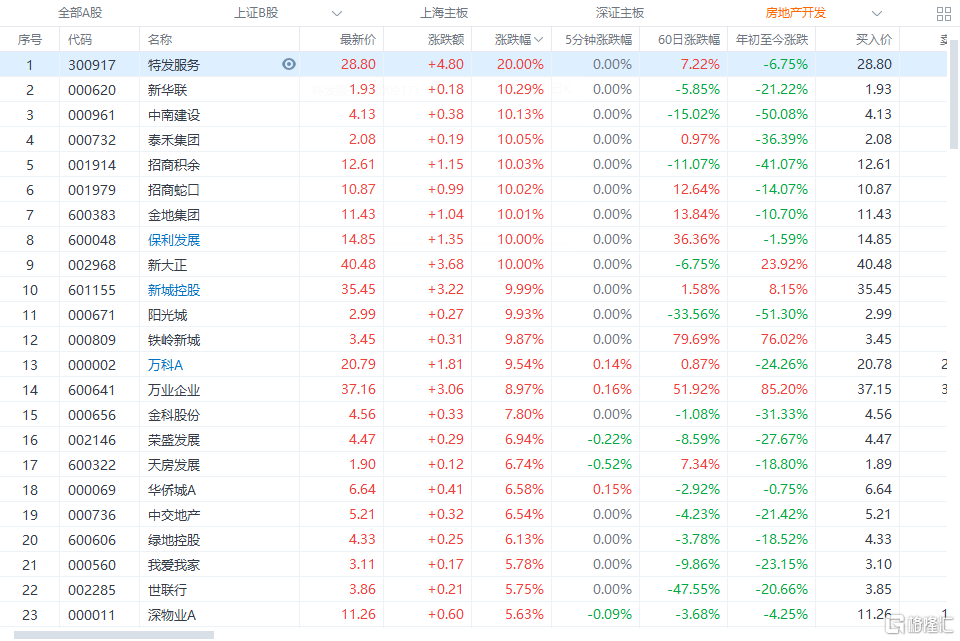Click change amount +4.80

click(x=446, y=64)
